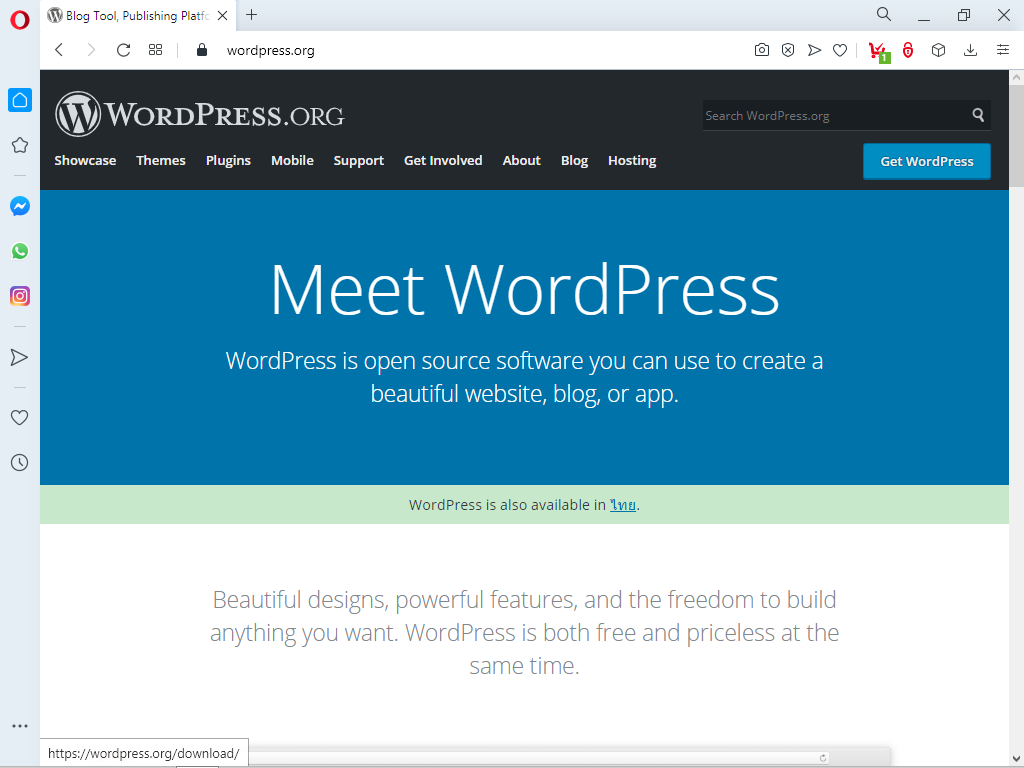
Task: Open WhatsApp from the sidebar
Action: (19, 251)
